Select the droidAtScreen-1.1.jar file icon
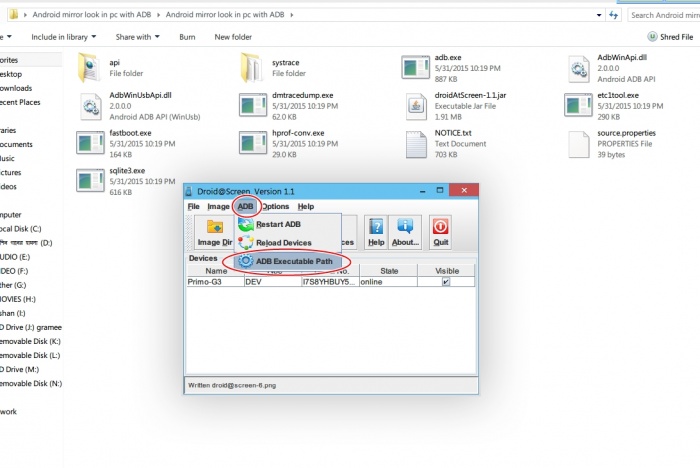 click(x=416, y=107)
